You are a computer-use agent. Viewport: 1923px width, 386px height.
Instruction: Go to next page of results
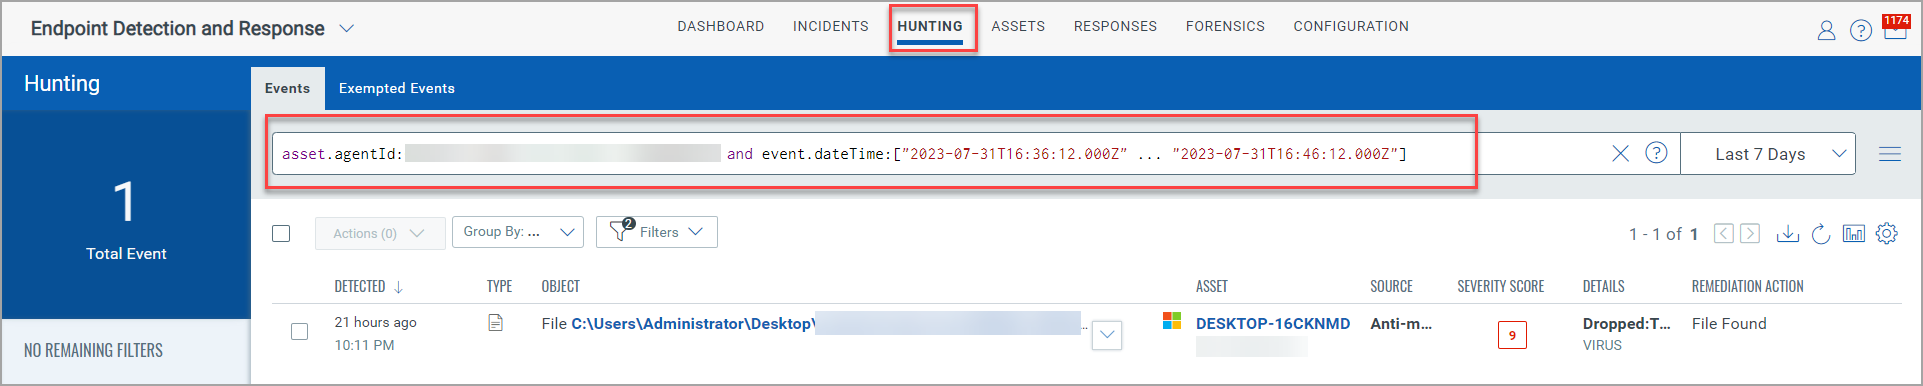[1750, 233]
